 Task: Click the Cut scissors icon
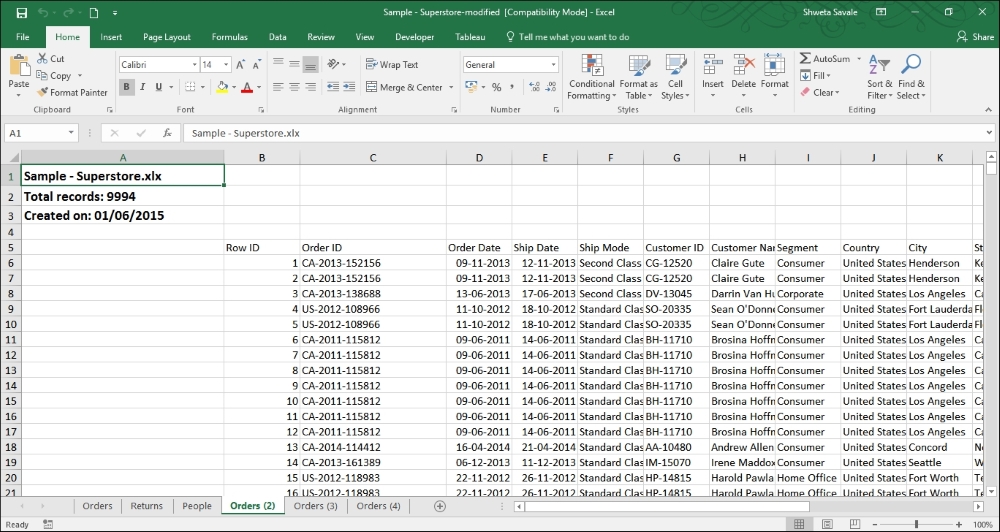(43, 59)
